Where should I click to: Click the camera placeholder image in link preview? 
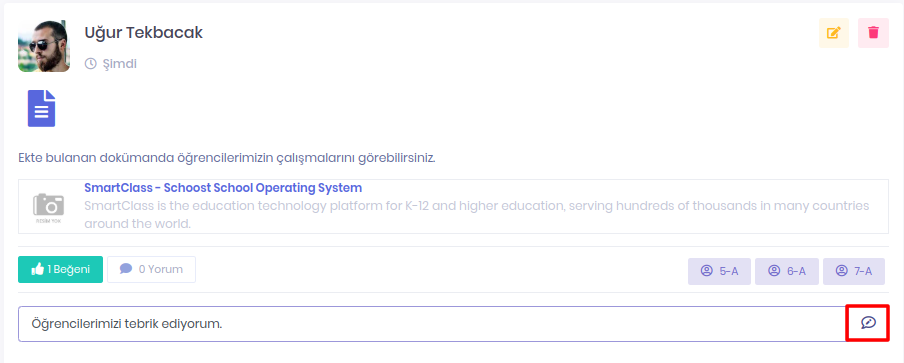pos(48,207)
